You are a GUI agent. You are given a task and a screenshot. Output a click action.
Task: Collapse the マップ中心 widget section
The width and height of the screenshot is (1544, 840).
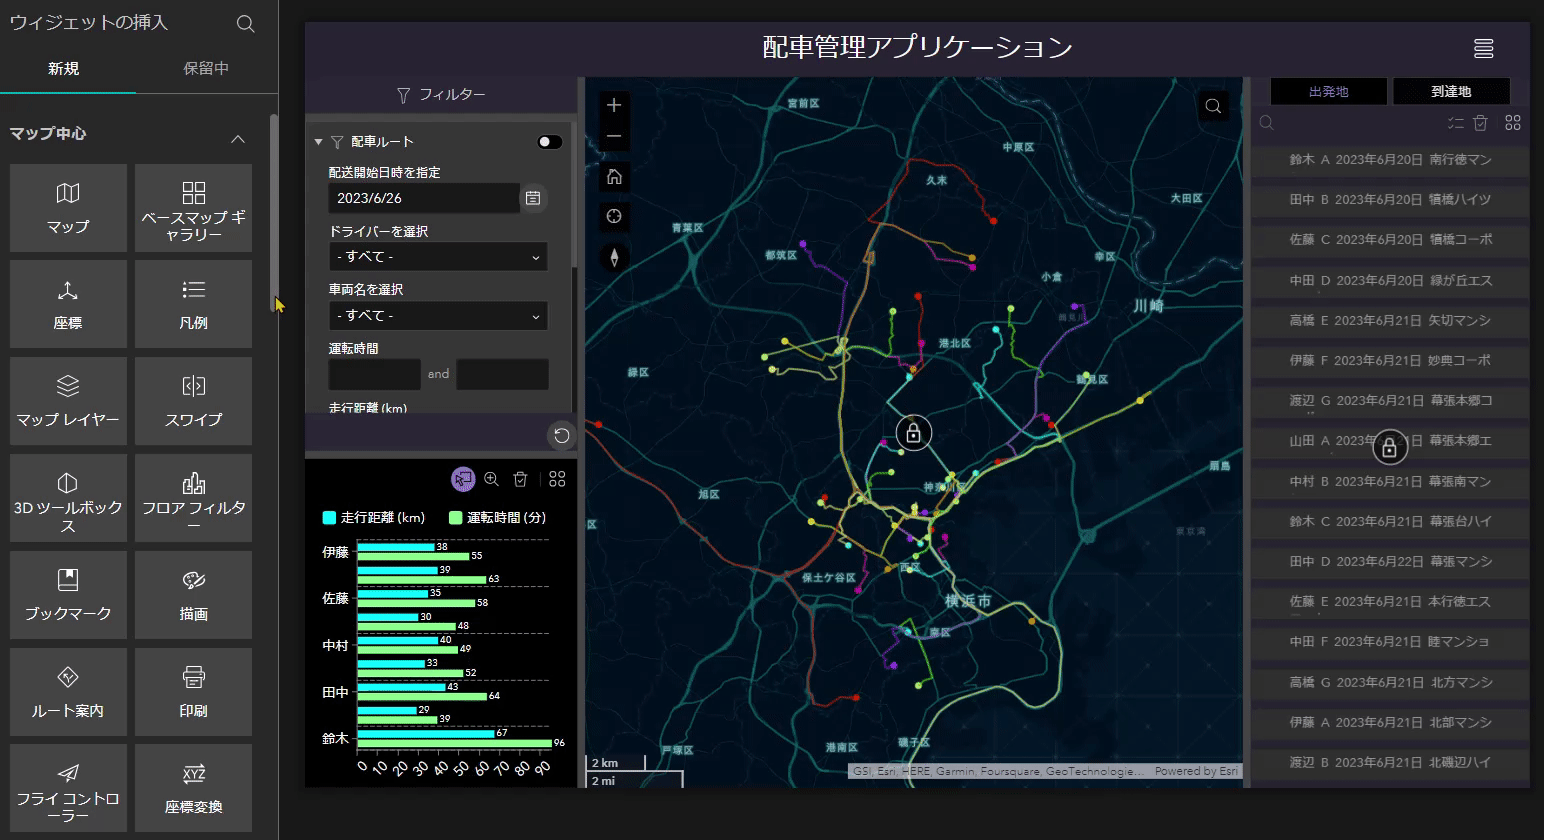pos(238,138)
